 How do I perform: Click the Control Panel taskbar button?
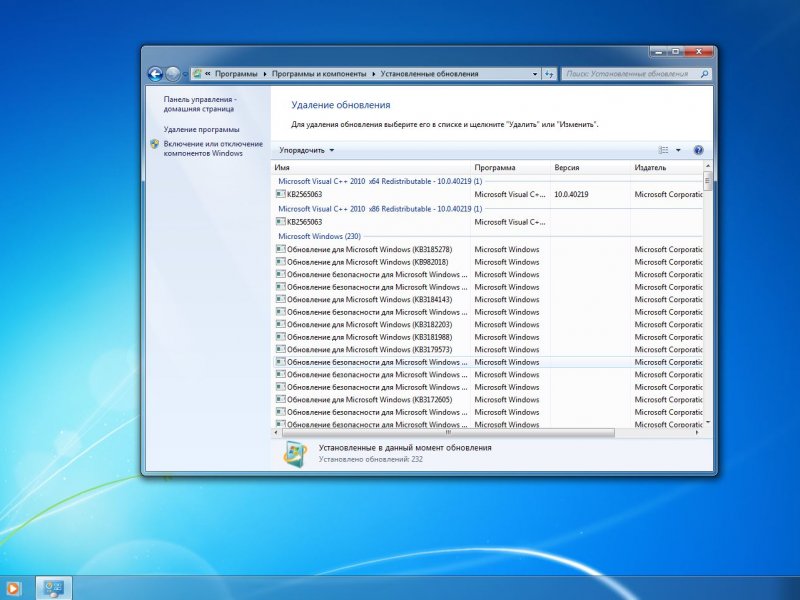(x=54, y=588)
